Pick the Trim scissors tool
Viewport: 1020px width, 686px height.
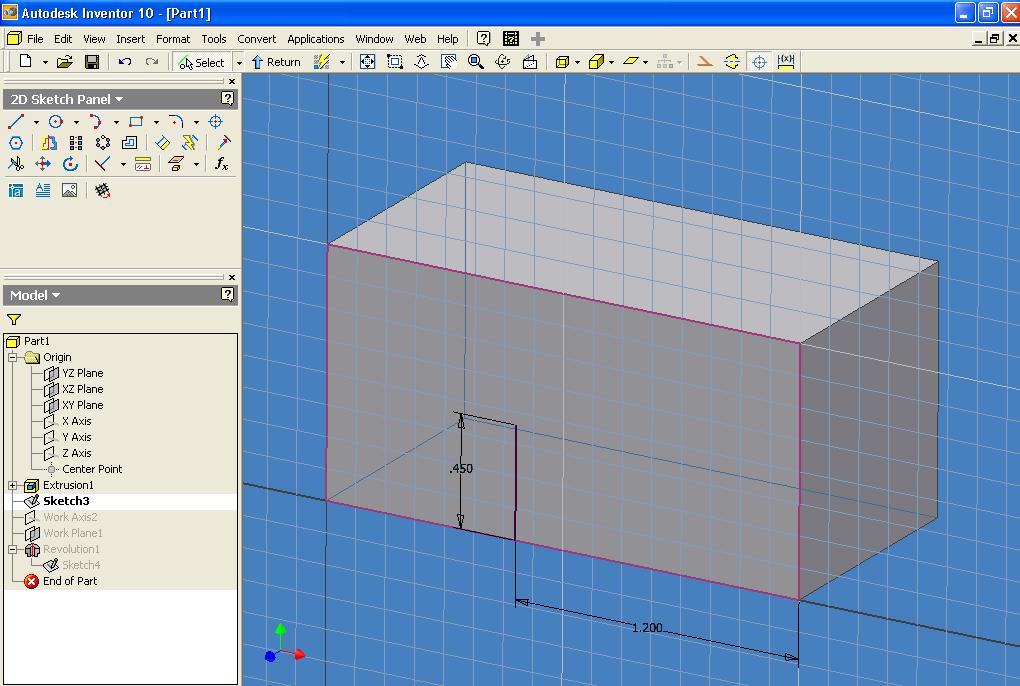(16, 164)
